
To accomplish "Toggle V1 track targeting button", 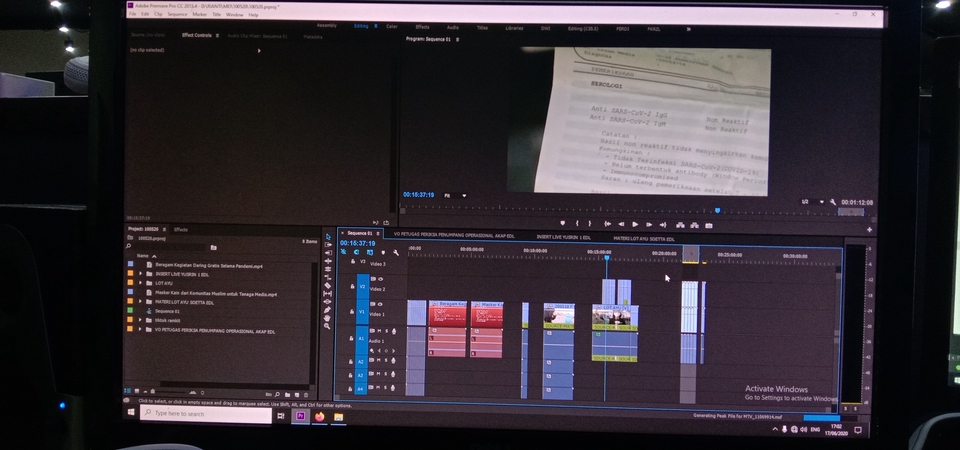I will (x=362, y=312).
